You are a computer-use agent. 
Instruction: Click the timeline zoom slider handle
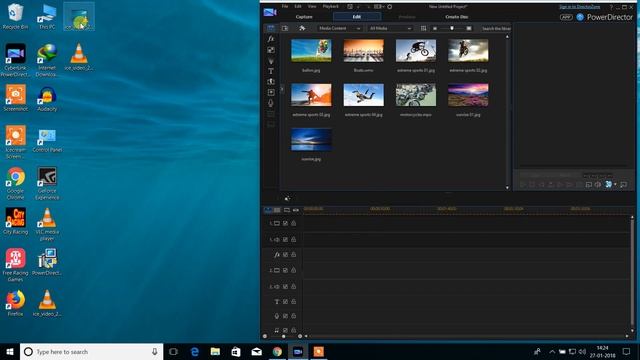(284, 336)
